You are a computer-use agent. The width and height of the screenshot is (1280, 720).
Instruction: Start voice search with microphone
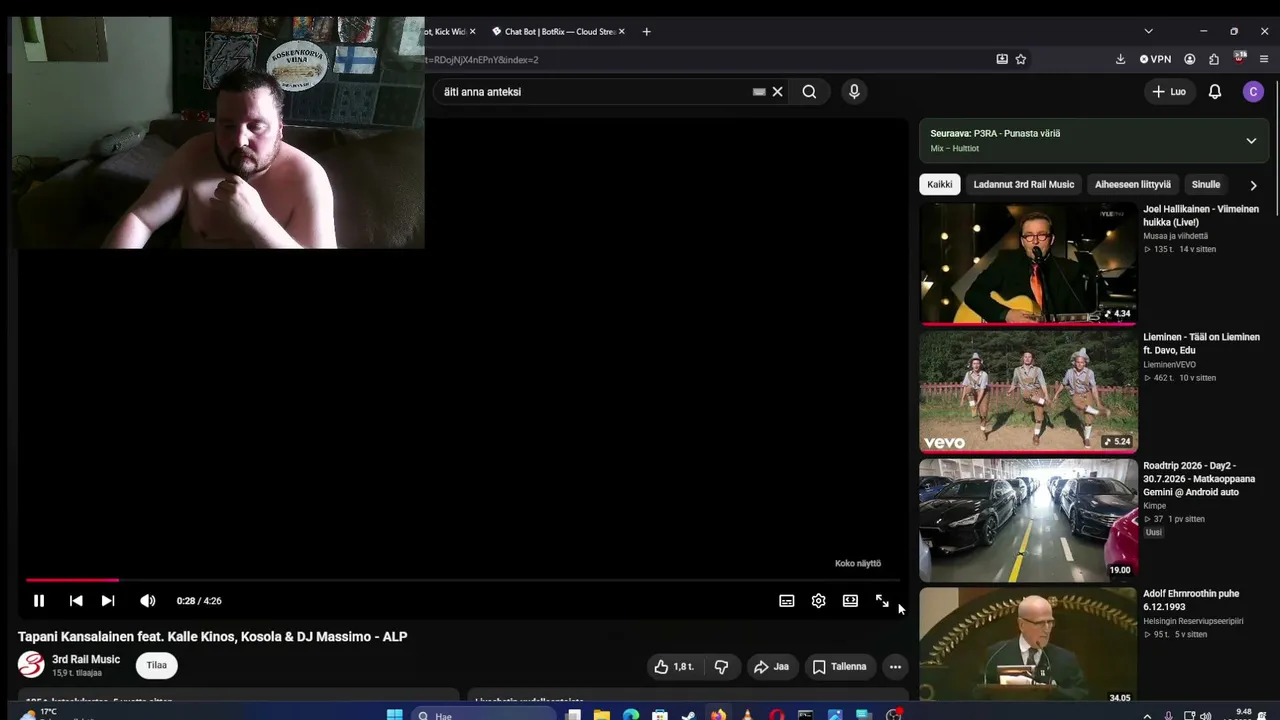[854, 92]
